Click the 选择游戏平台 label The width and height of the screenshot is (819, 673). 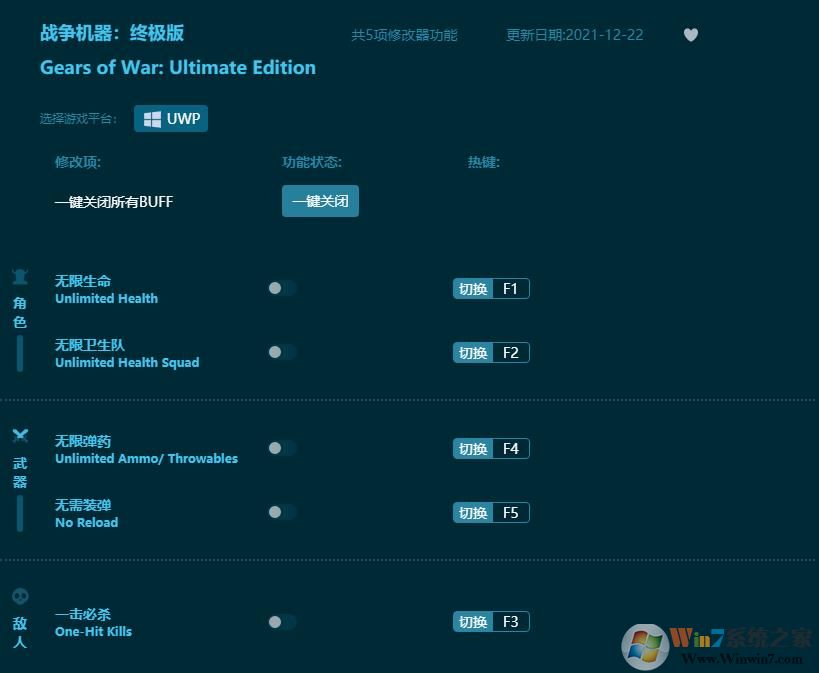click(x=78, y=119)
